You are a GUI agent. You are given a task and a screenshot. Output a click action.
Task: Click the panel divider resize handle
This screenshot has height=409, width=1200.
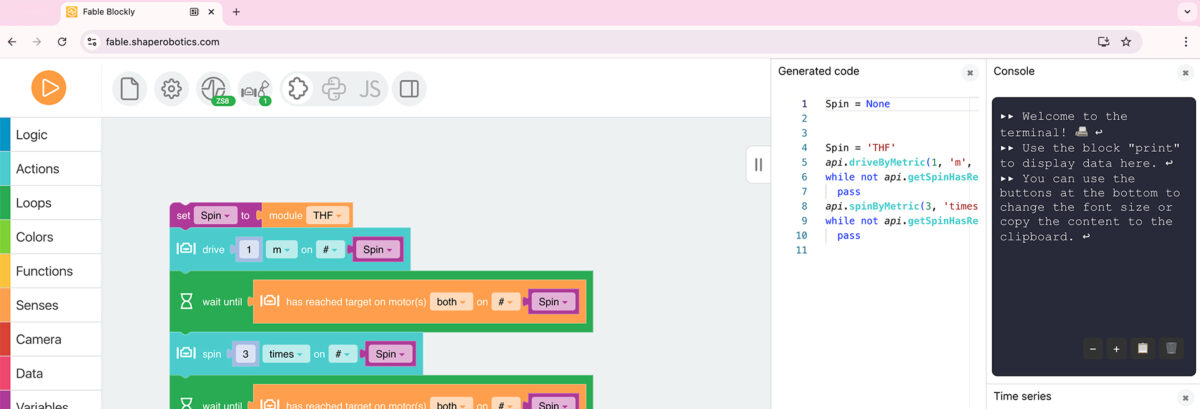(758, 165)
